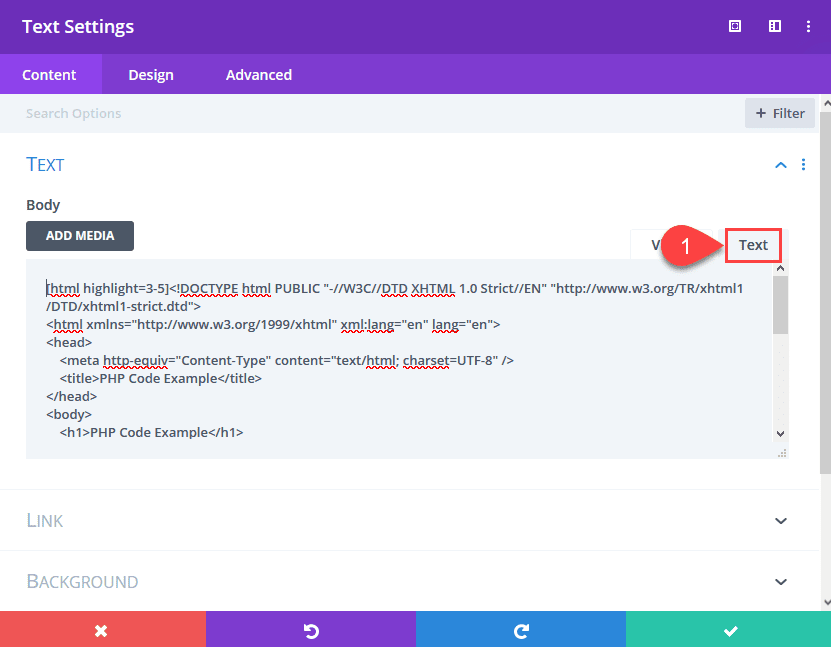831x647 pixels.
Task: Save settings with green checkmark icon
Action: pos(728,630)
